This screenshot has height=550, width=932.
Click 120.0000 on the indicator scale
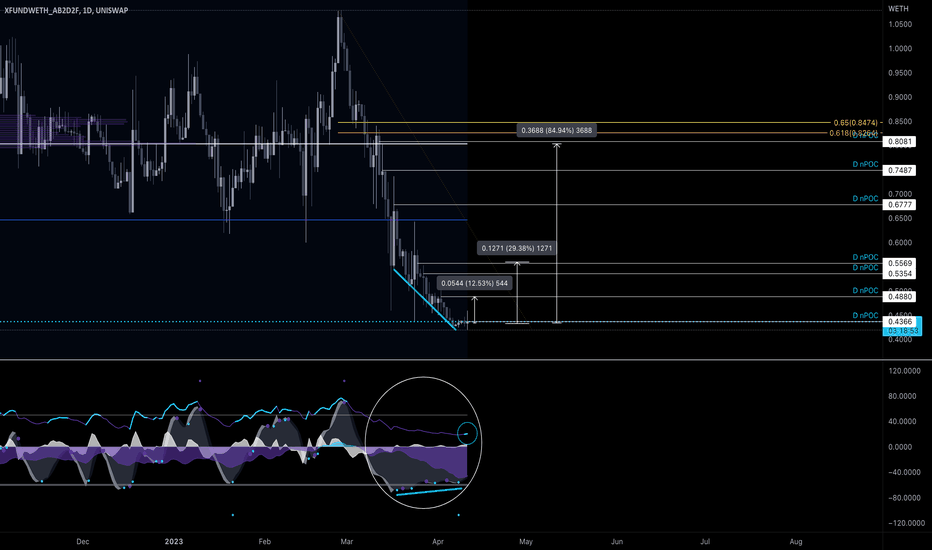point(905,371)
